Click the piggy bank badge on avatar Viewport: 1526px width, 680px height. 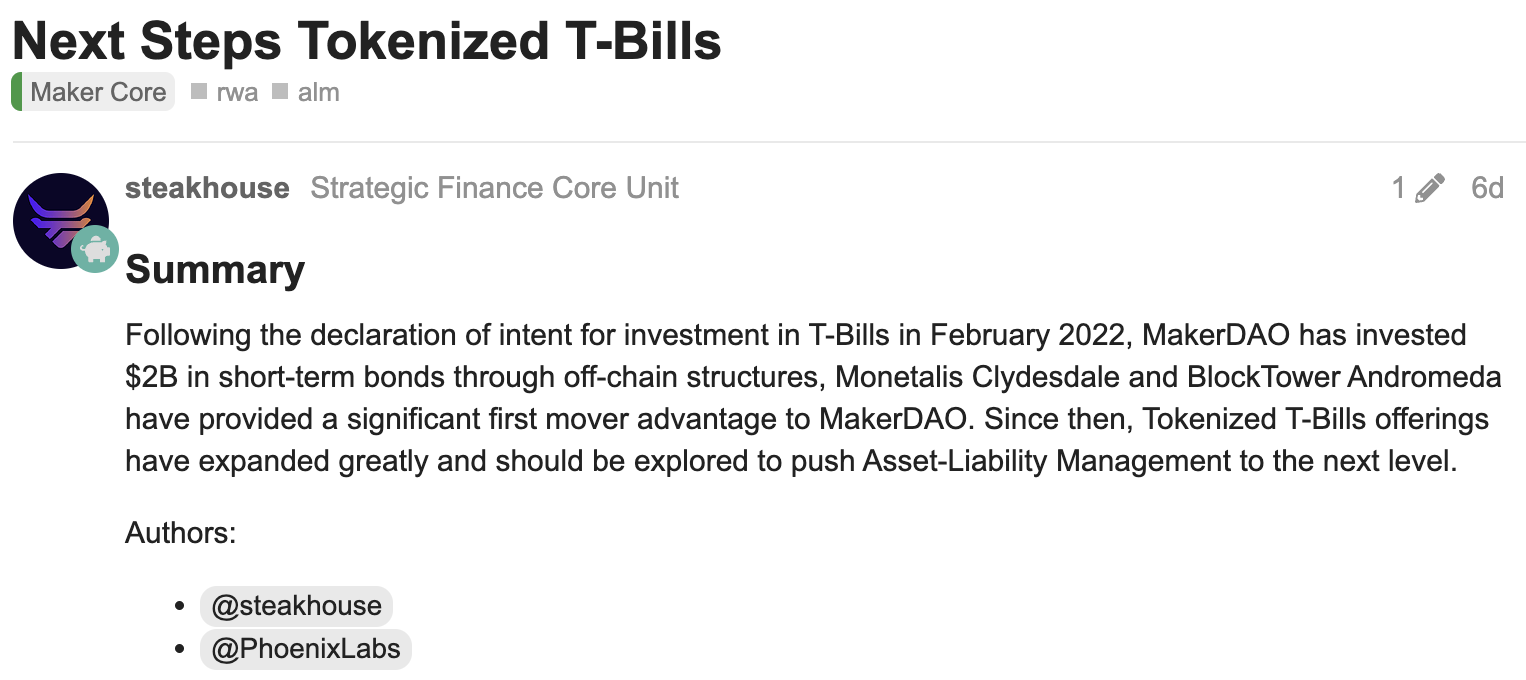coord(95,249)
